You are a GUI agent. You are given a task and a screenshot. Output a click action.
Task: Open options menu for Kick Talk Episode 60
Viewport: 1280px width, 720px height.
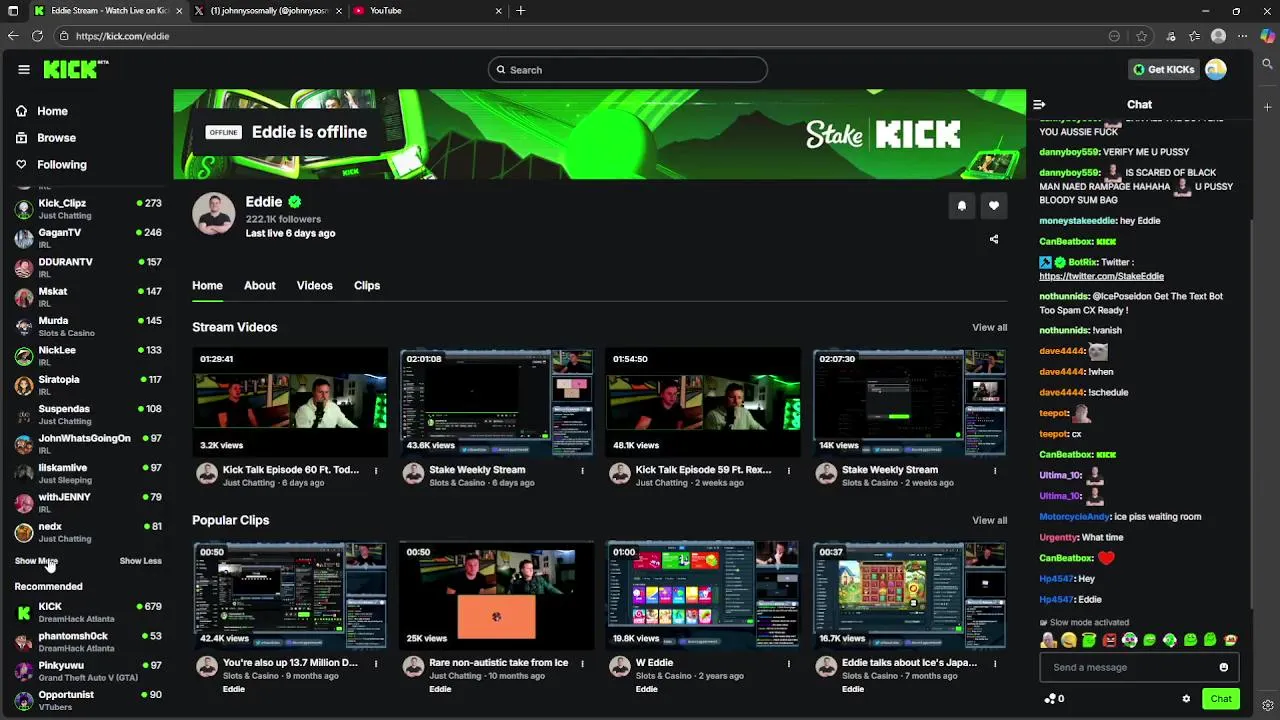click(376, 471)
